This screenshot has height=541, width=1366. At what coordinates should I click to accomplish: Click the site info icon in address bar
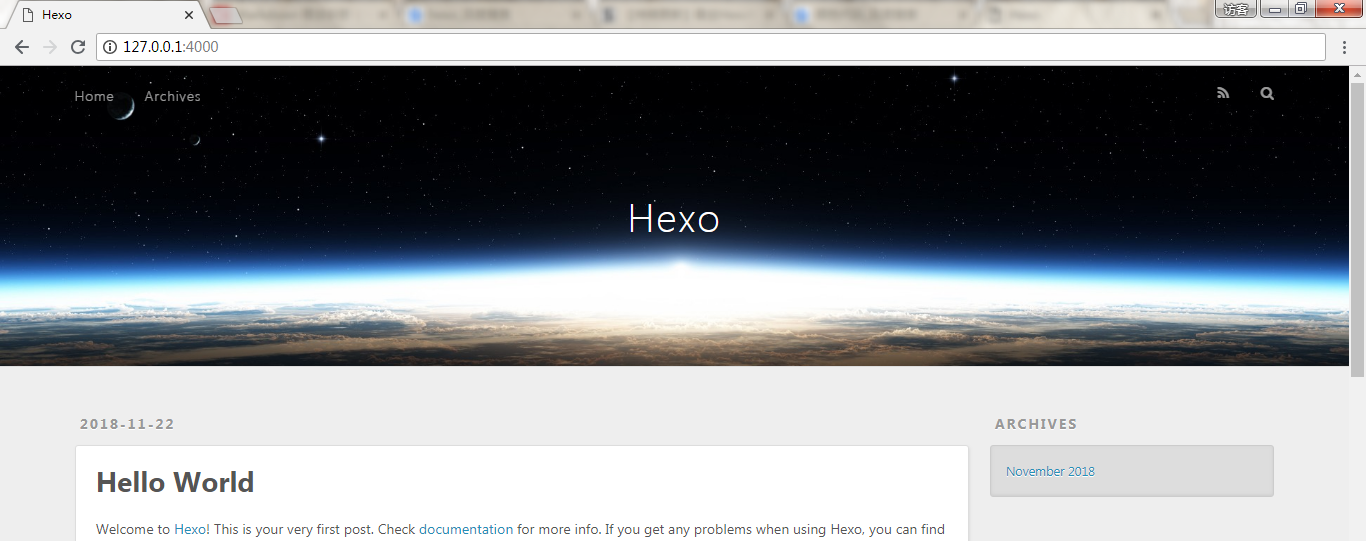pos(110,47)
